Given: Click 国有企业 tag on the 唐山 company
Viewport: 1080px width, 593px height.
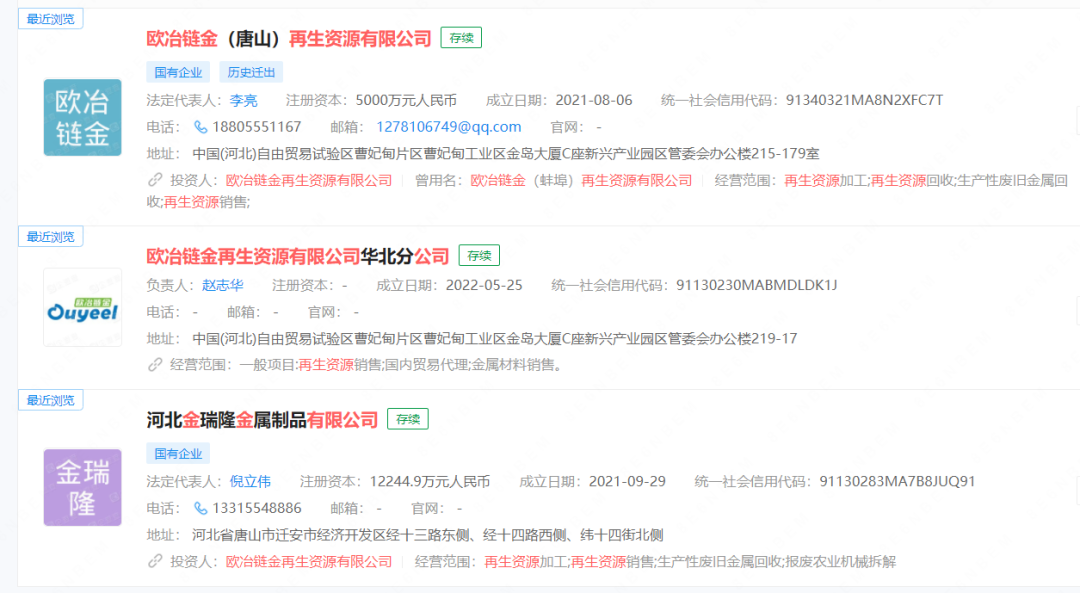Looking at the screenshot, I should click(x=178, y=72).
